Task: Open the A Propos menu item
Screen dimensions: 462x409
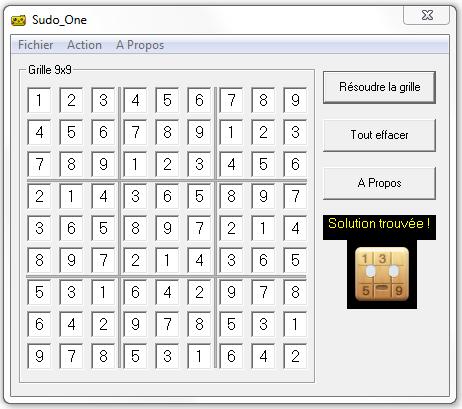Action: pyautogui.click(x=140, y=45)
